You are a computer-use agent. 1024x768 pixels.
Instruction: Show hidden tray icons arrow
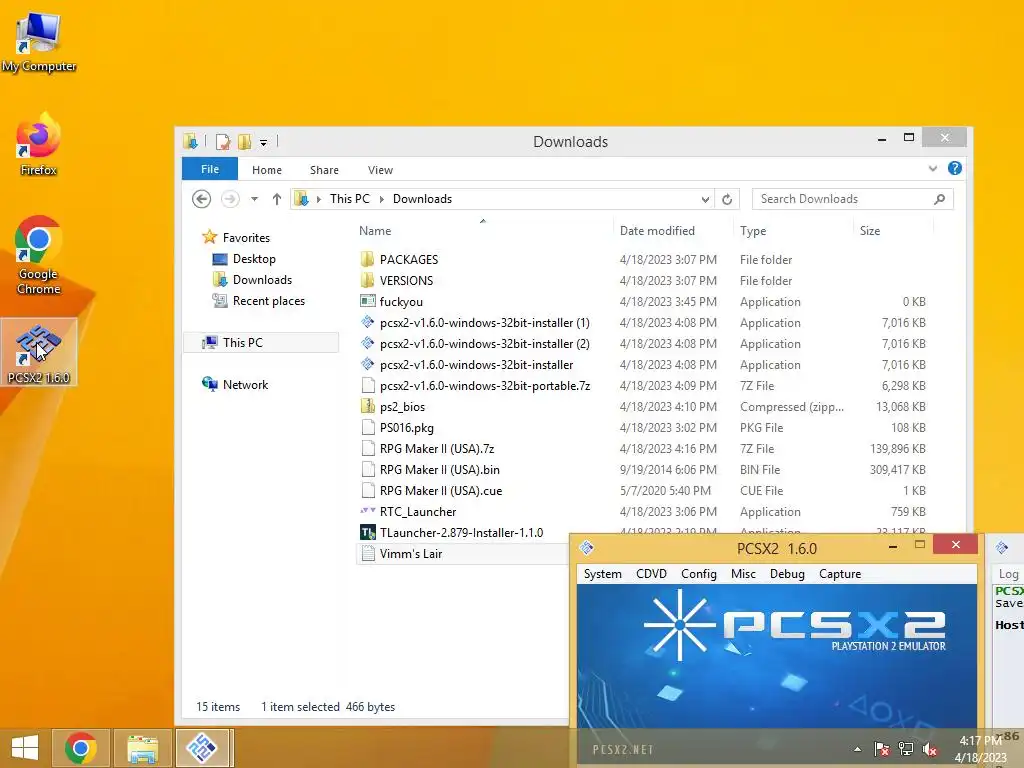(x=857, y=750)
